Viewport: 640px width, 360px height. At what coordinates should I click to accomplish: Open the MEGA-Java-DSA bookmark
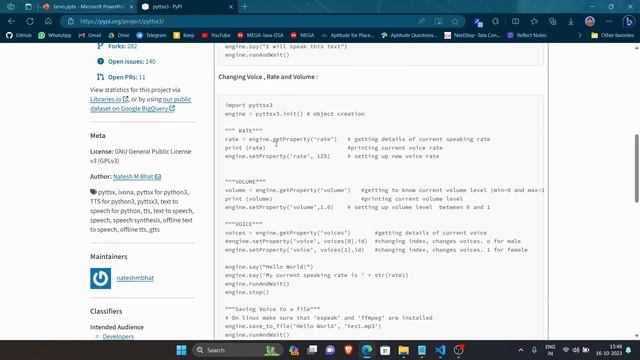[260, 35]
